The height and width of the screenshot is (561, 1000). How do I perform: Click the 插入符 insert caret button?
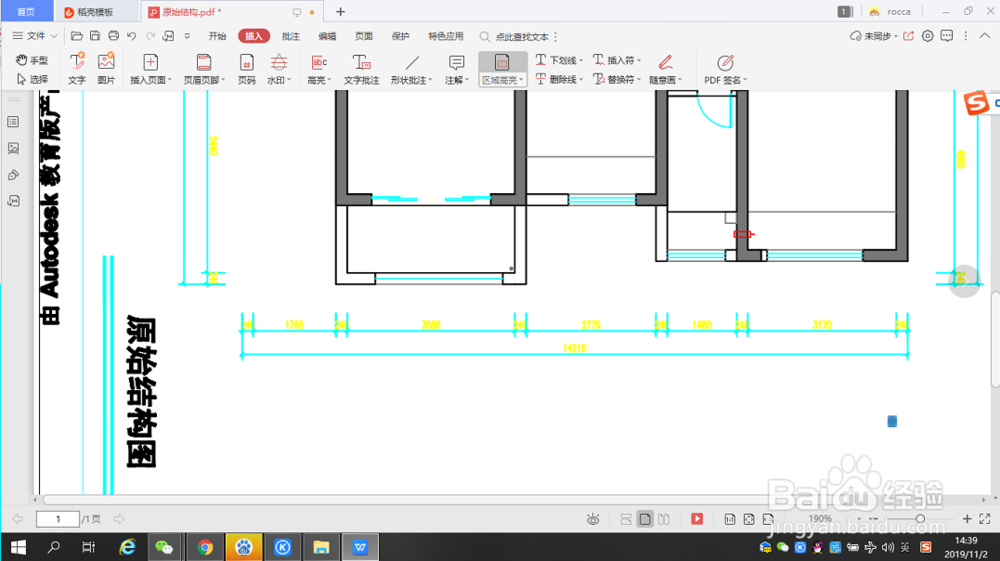pyautogui.click(x=617, y=60)
